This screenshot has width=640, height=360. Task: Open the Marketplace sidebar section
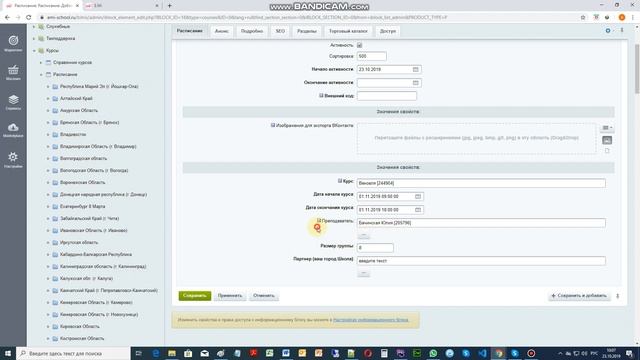point(13,130)
